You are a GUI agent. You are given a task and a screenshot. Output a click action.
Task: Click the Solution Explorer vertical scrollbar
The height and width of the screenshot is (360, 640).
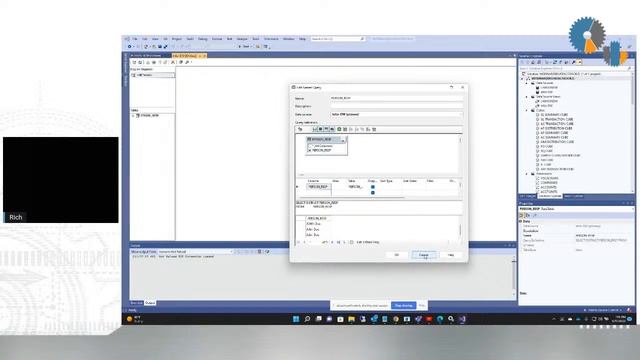(633, 133)
